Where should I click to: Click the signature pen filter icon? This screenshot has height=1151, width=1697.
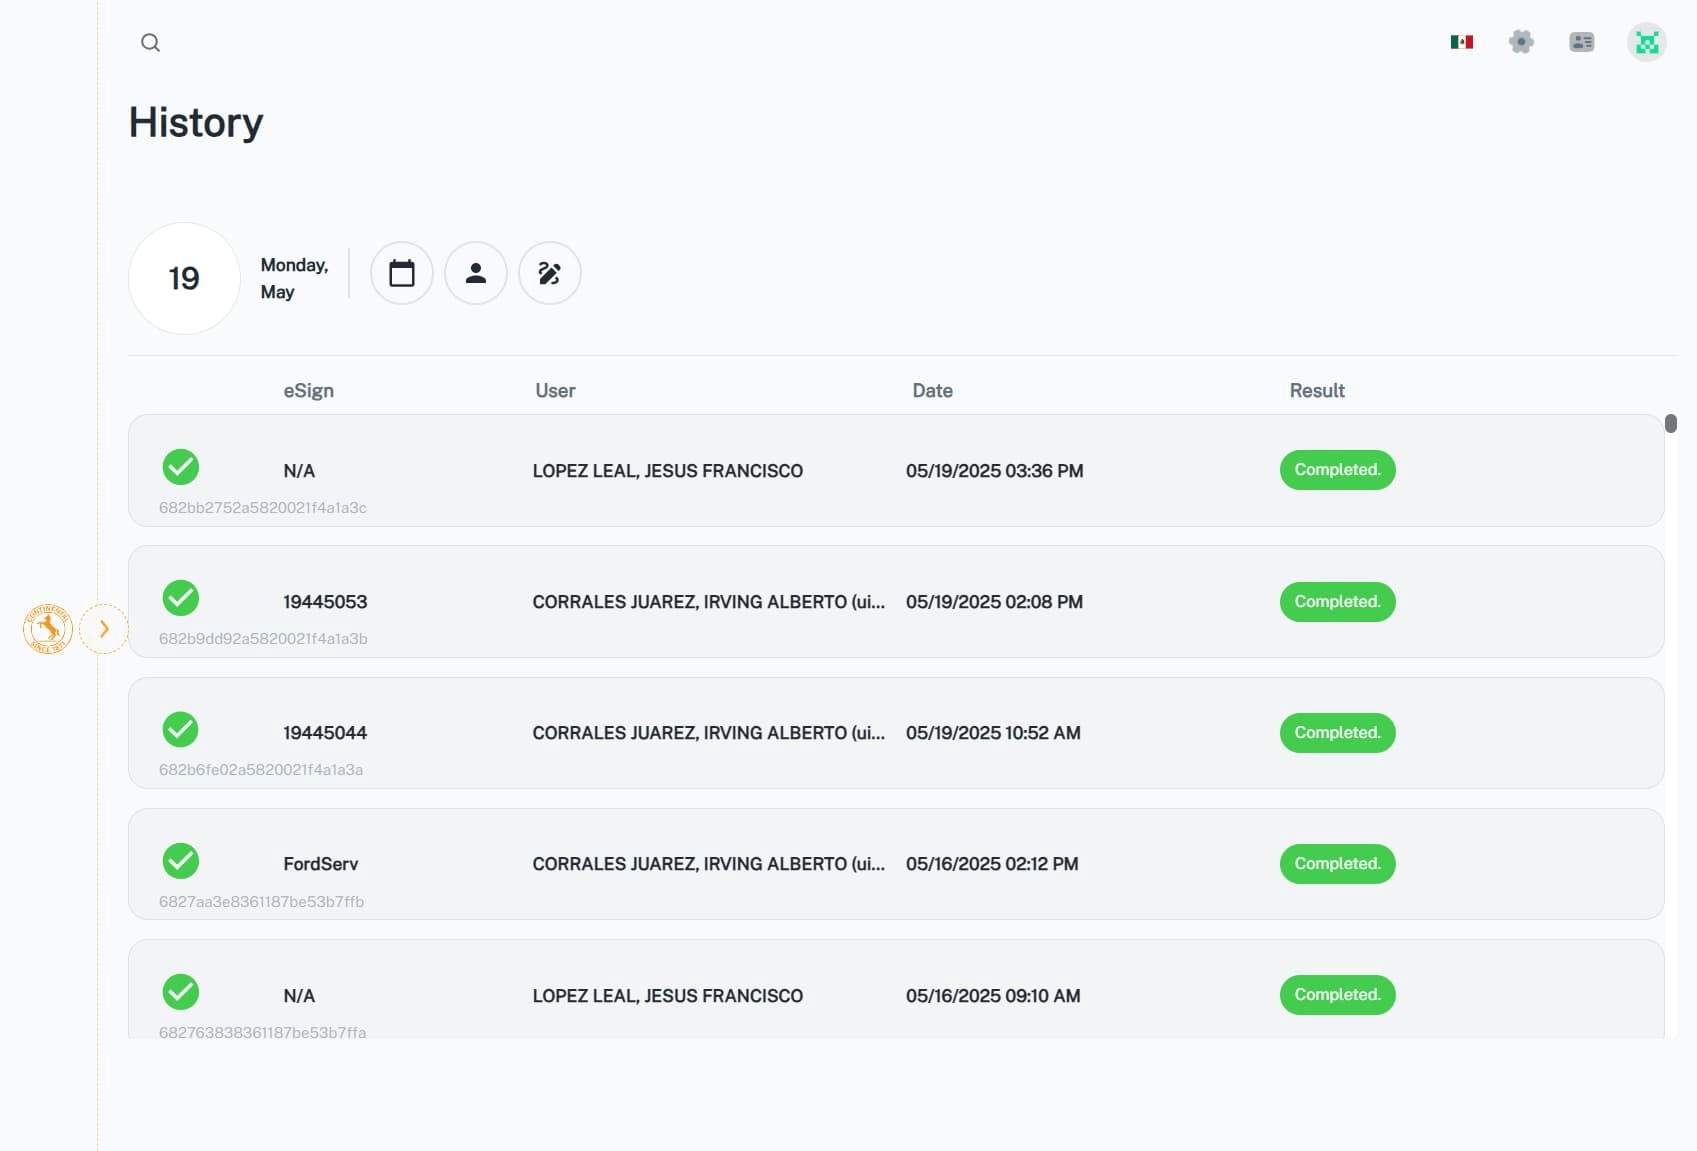point(550,273)
